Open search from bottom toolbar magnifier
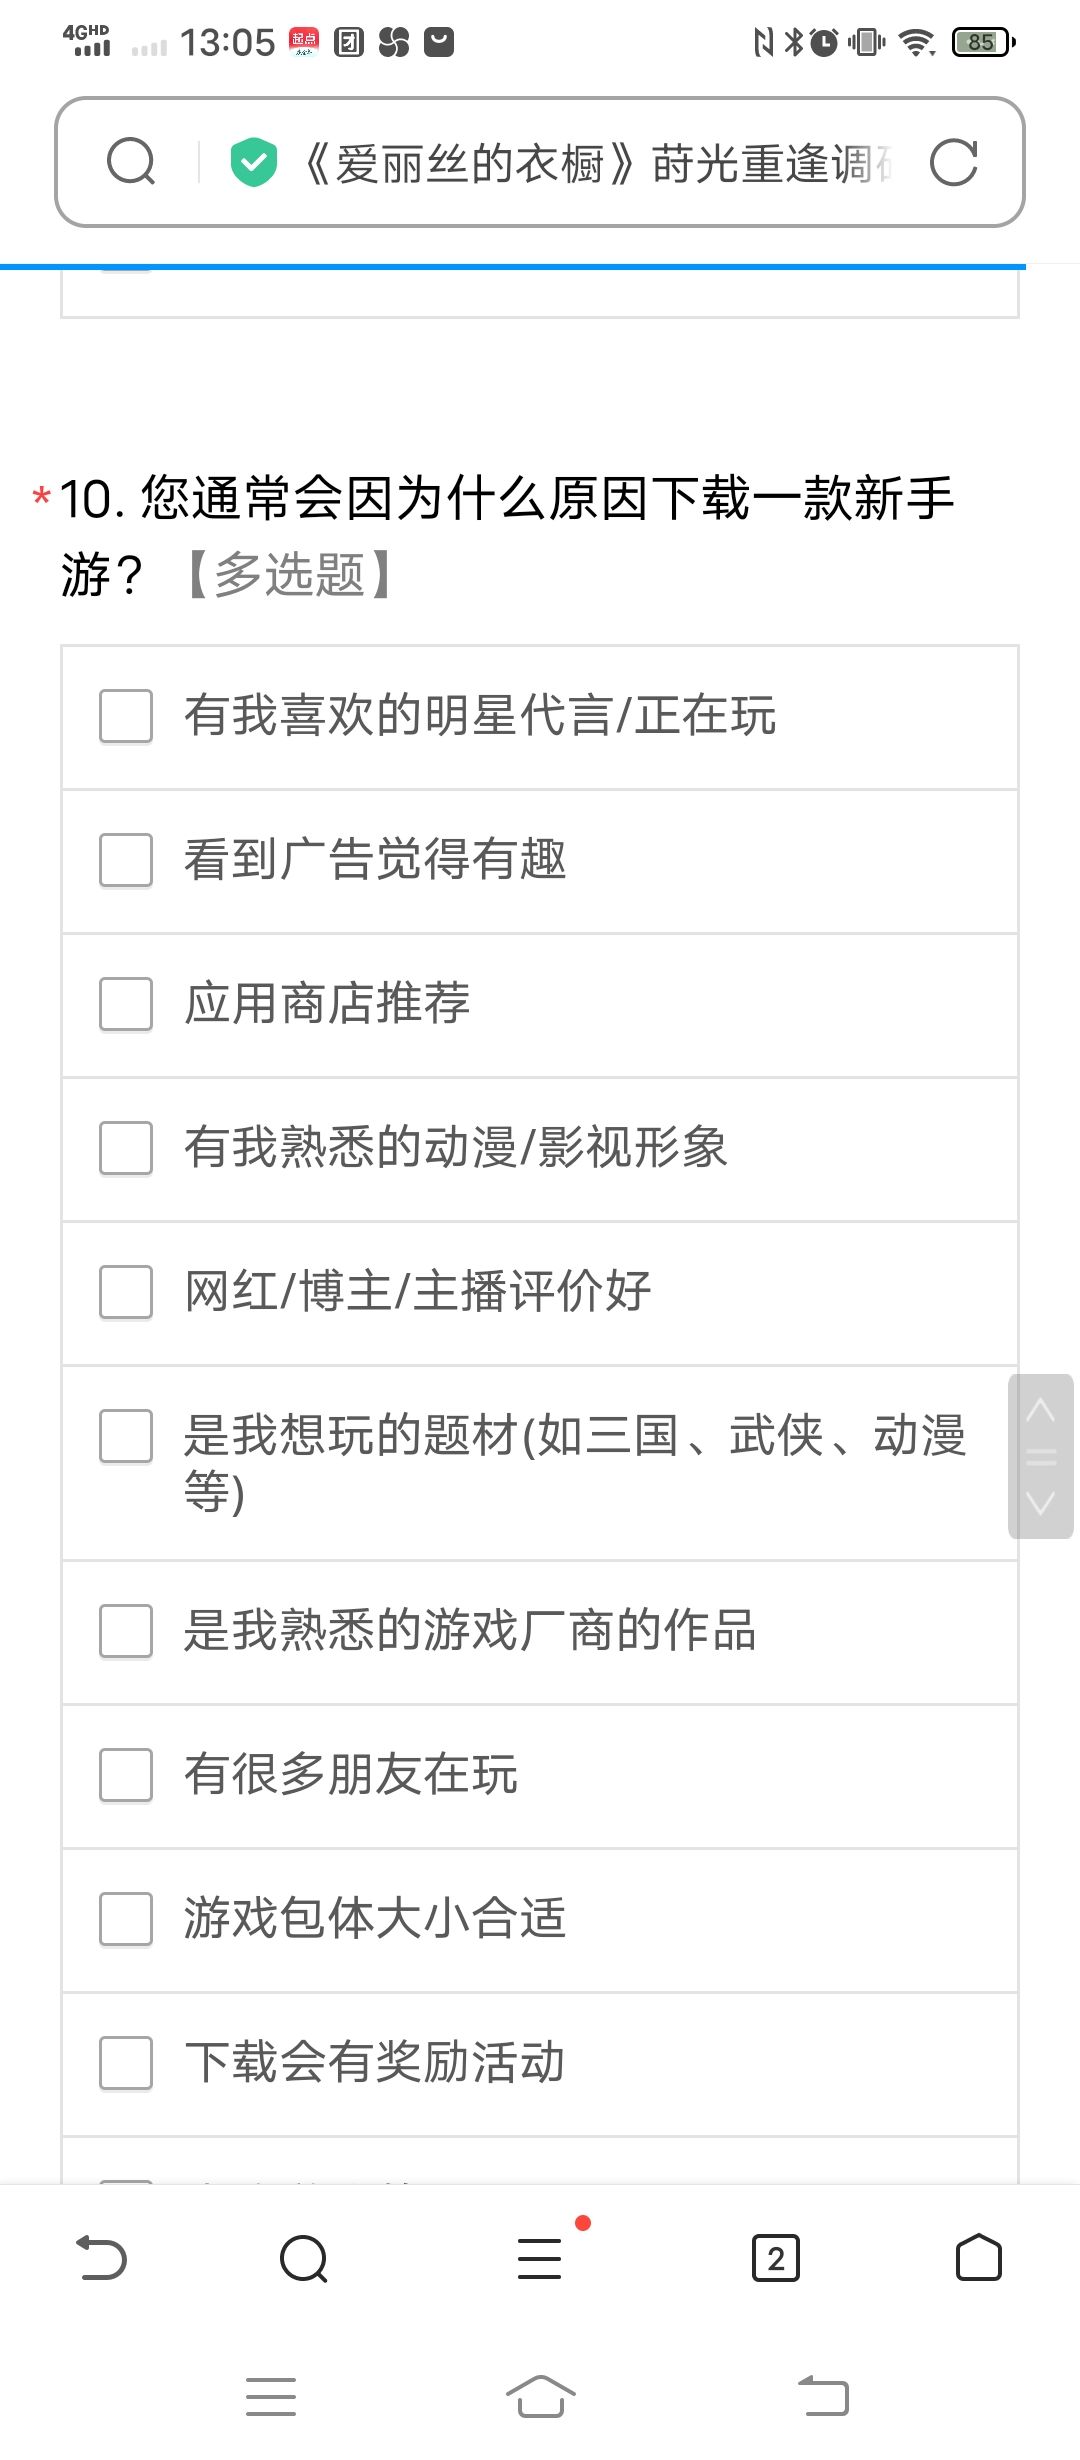The width and height of the screenshot is (1080, 2460). tap(304, 2258)
